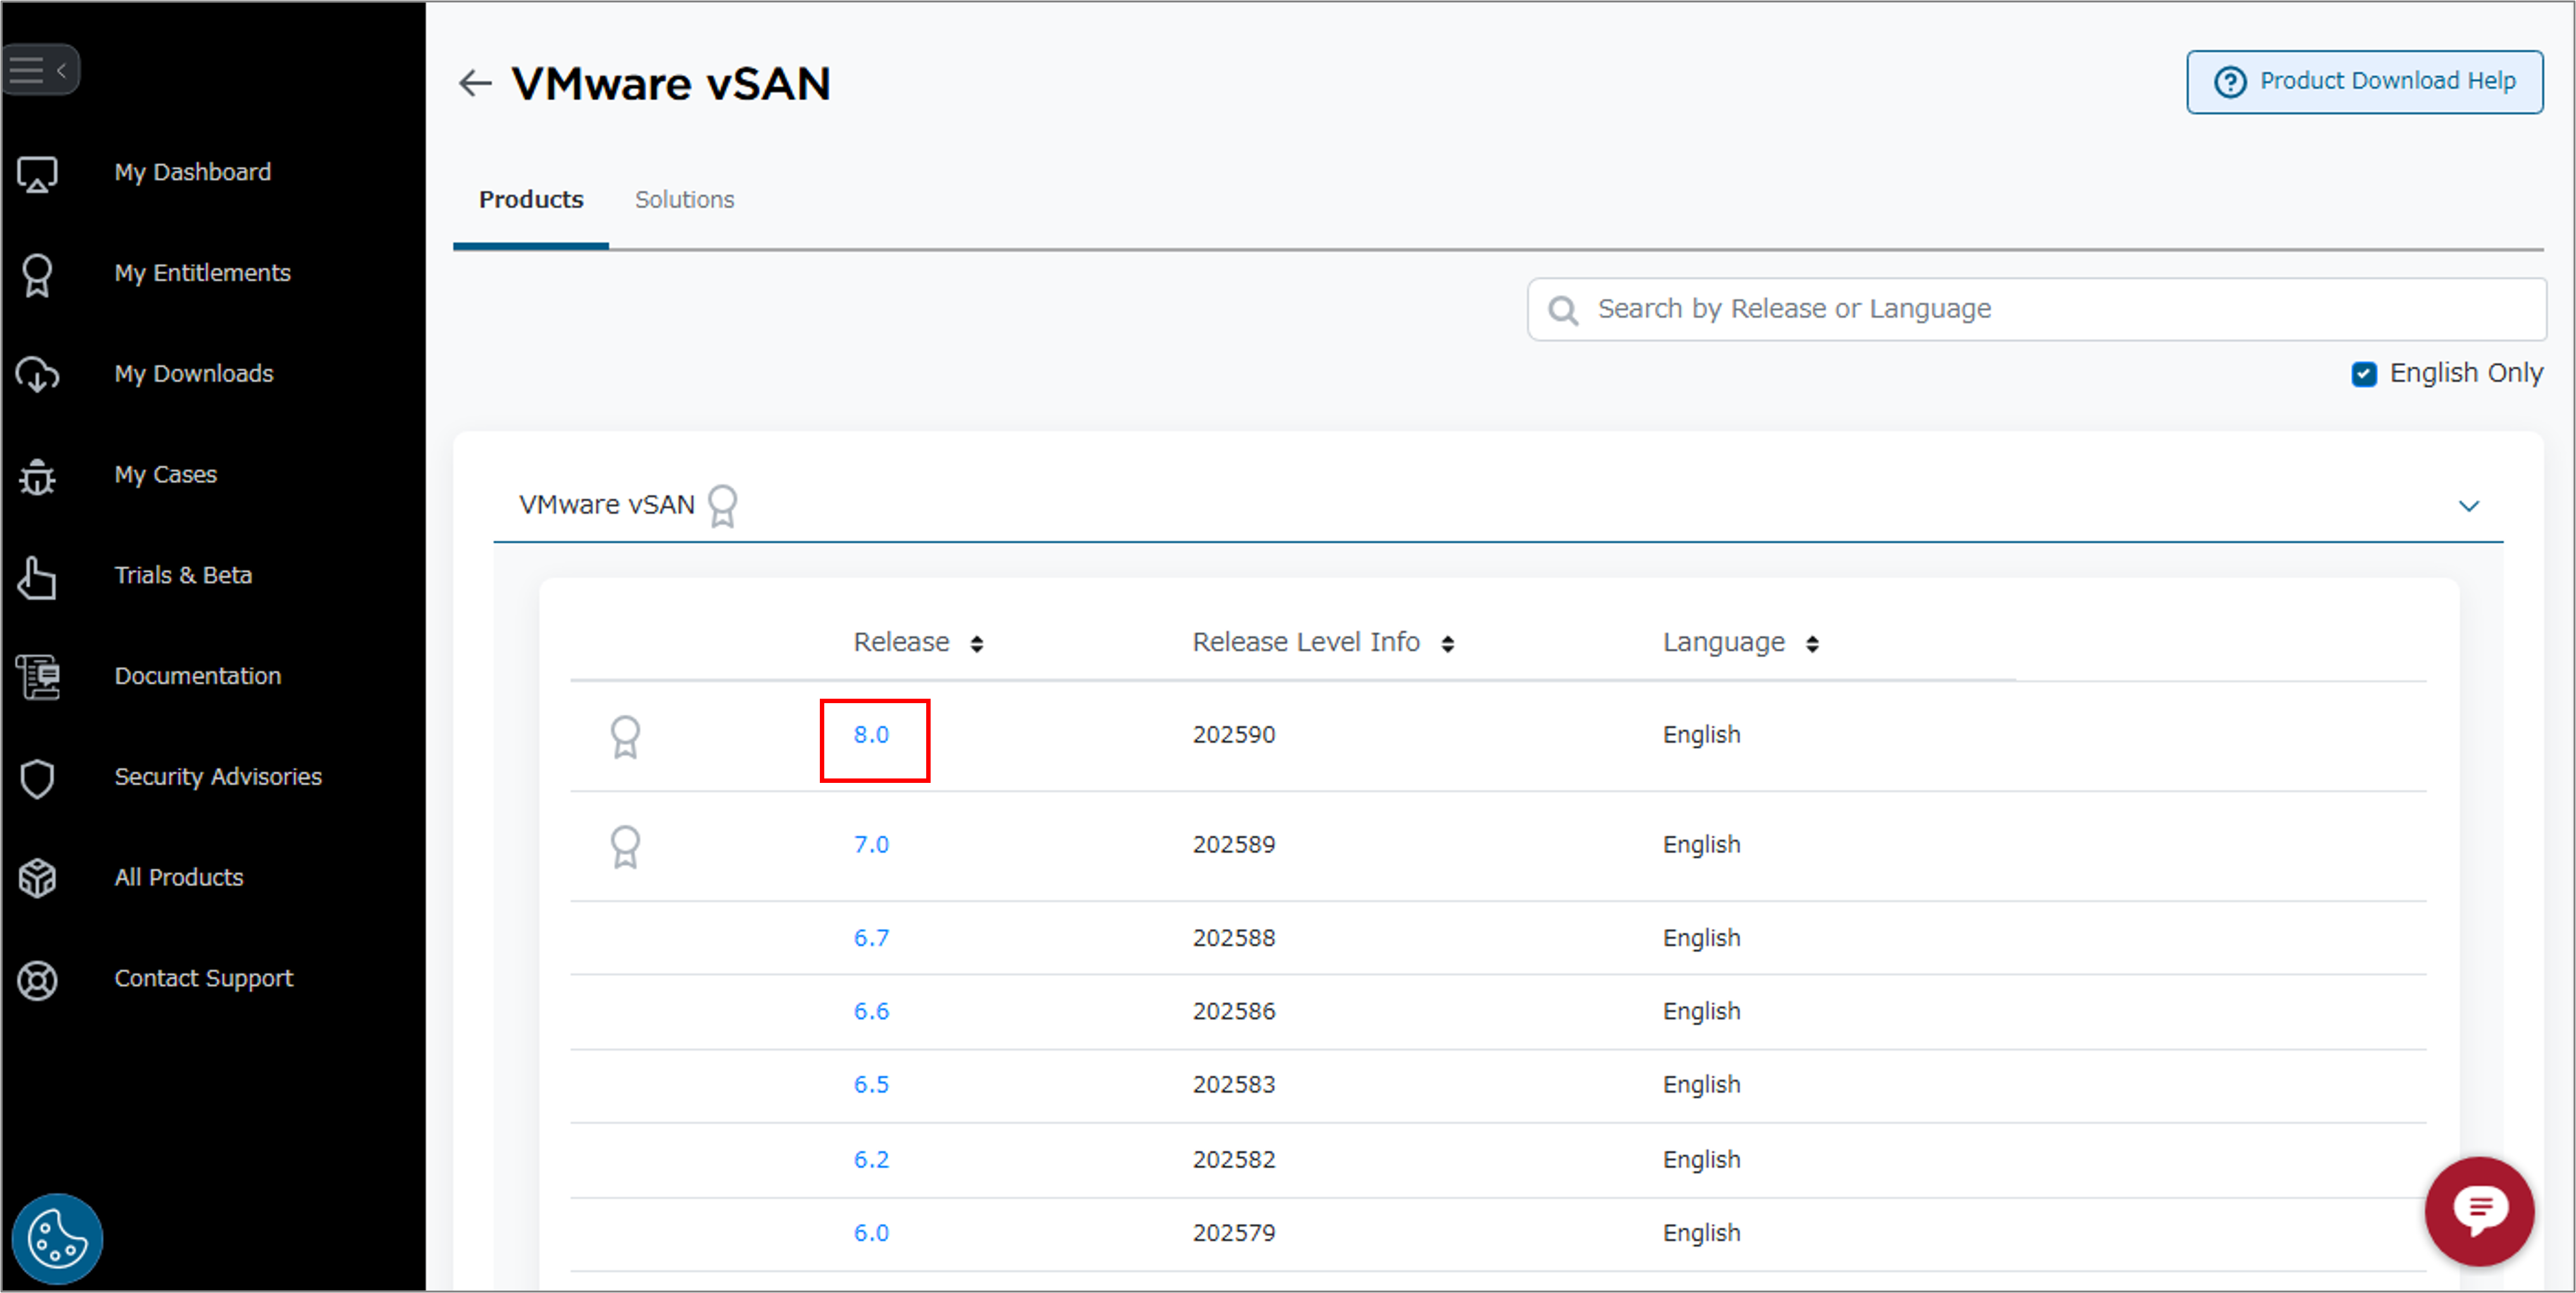The image size is (2576, 1293).
Task: Click English in the 8.0 row
Action: (1701, 736)
